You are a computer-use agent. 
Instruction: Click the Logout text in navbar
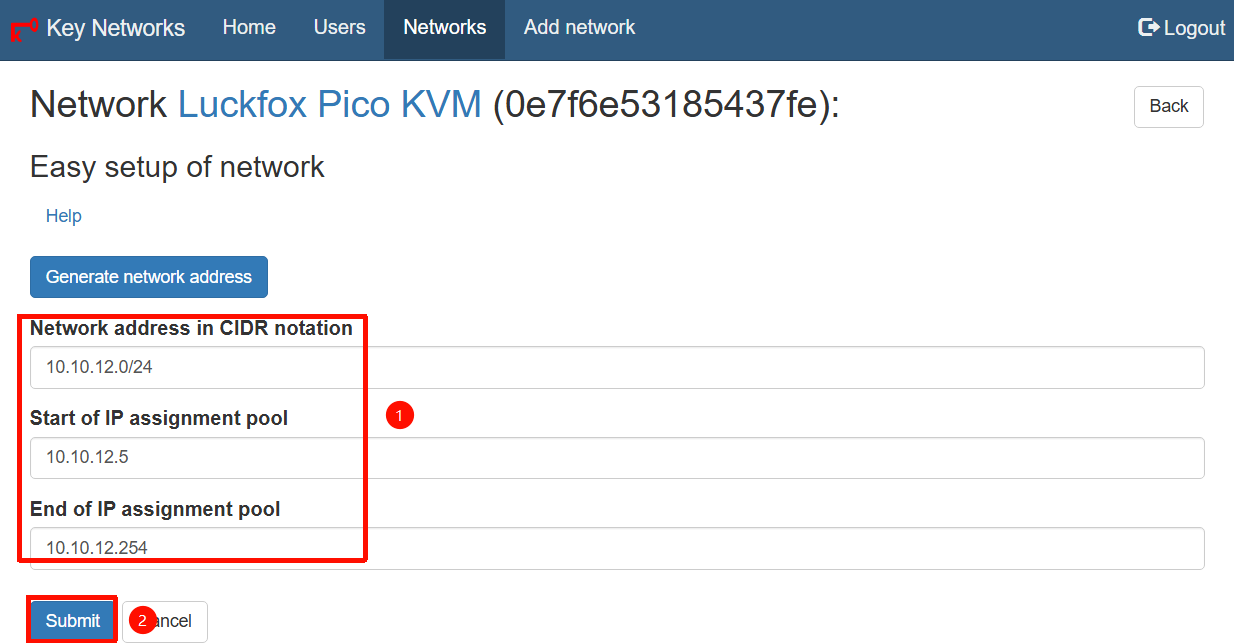tap(1194, 28)
